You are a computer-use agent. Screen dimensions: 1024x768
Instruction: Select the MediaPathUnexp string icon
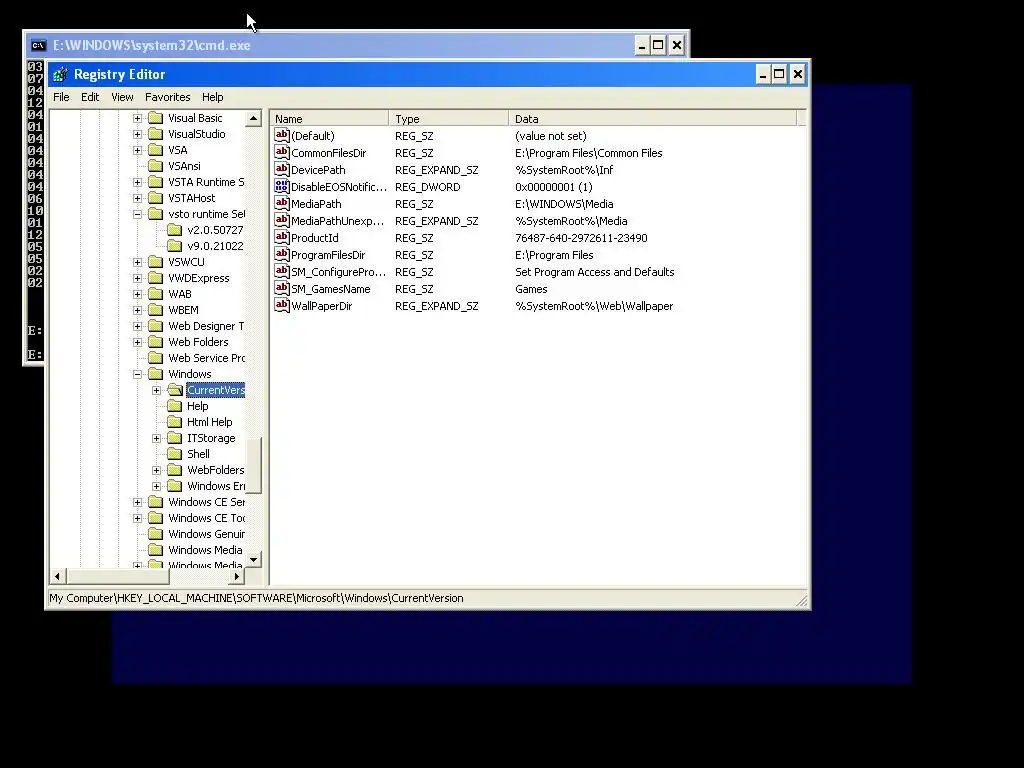click(281, 220)
